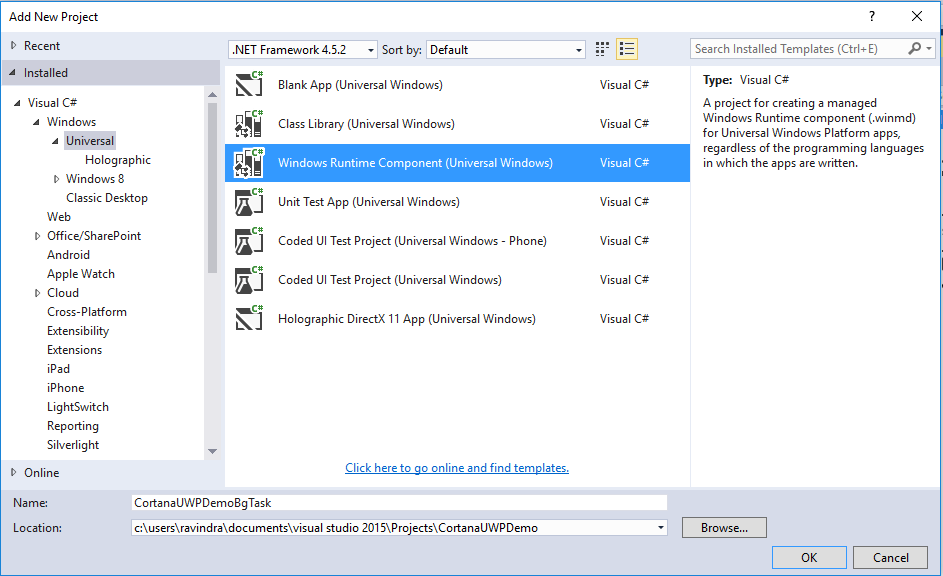Collapse the Visual C# tree node
The width and height of the screenshot is (943, 576).
coord(17,103)
